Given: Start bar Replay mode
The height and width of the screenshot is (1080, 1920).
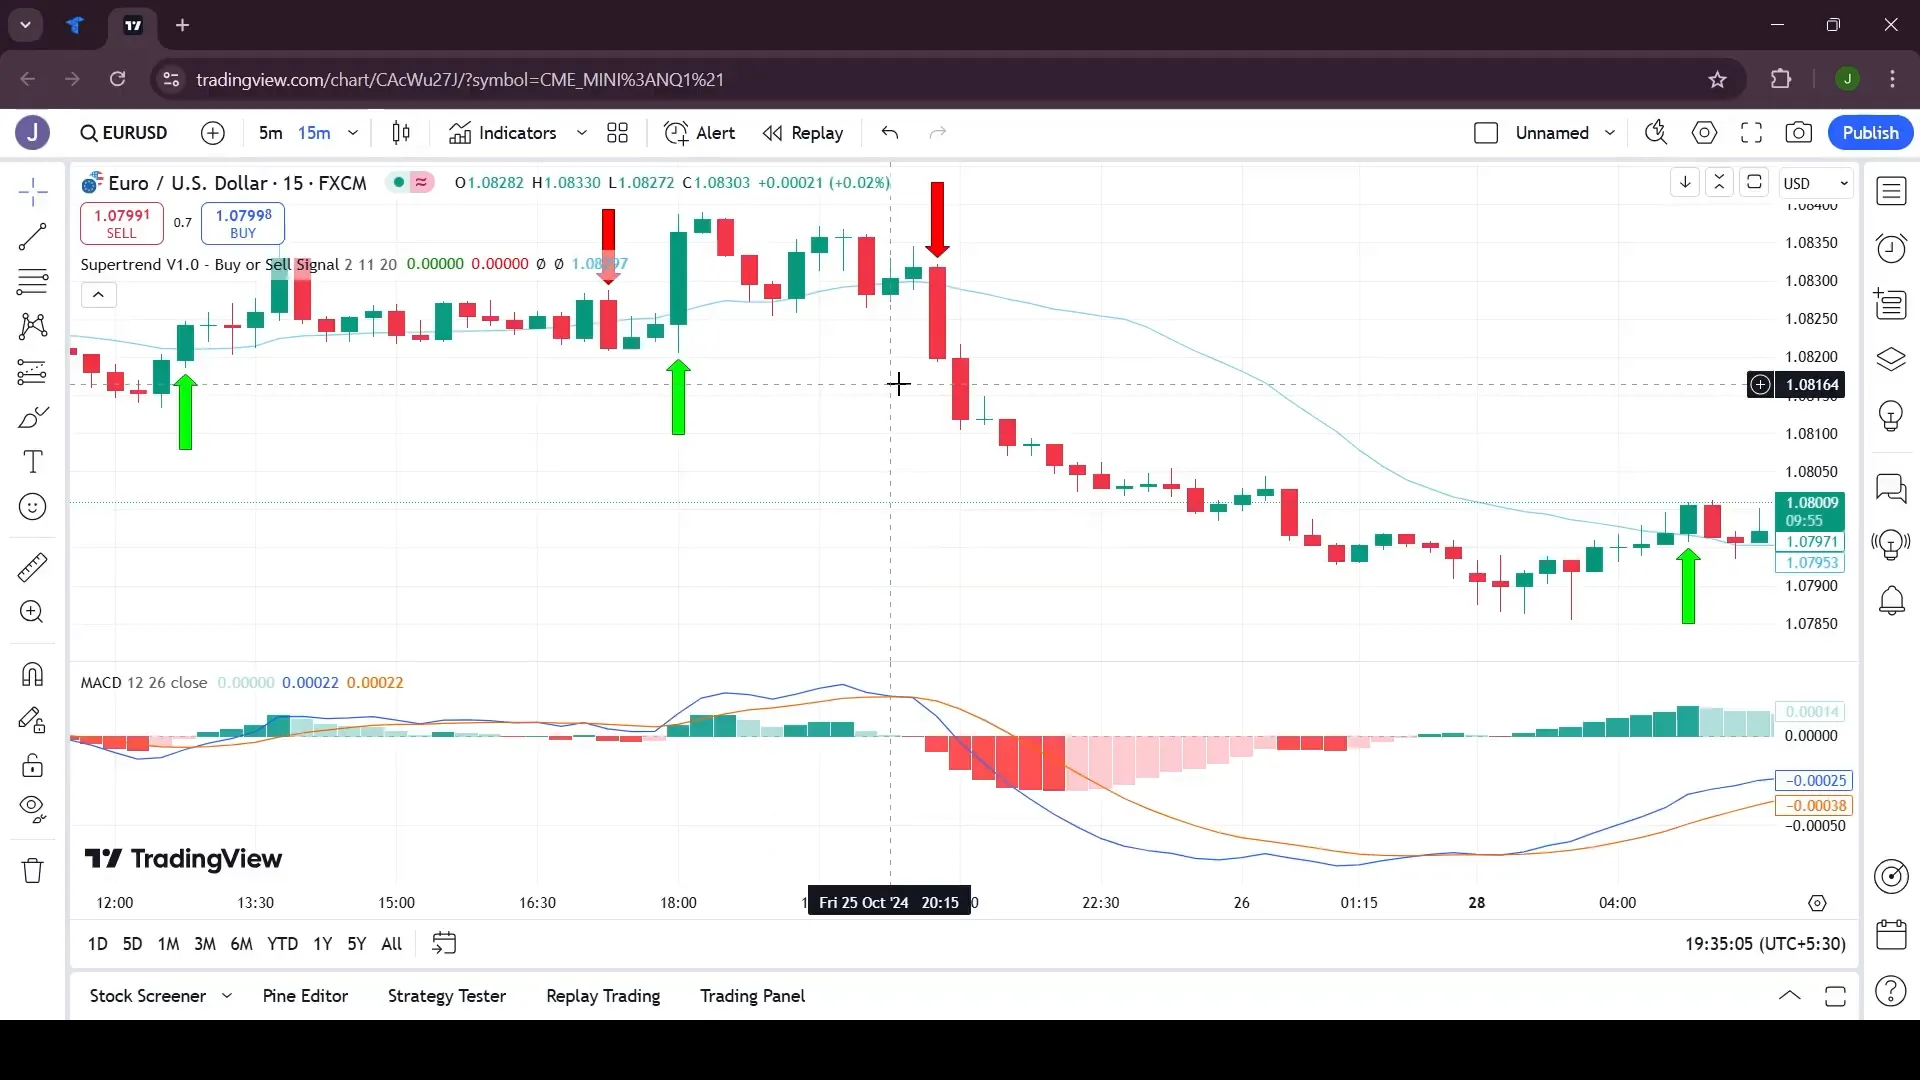Looking at the screenshot, I should tap(803, 133).
